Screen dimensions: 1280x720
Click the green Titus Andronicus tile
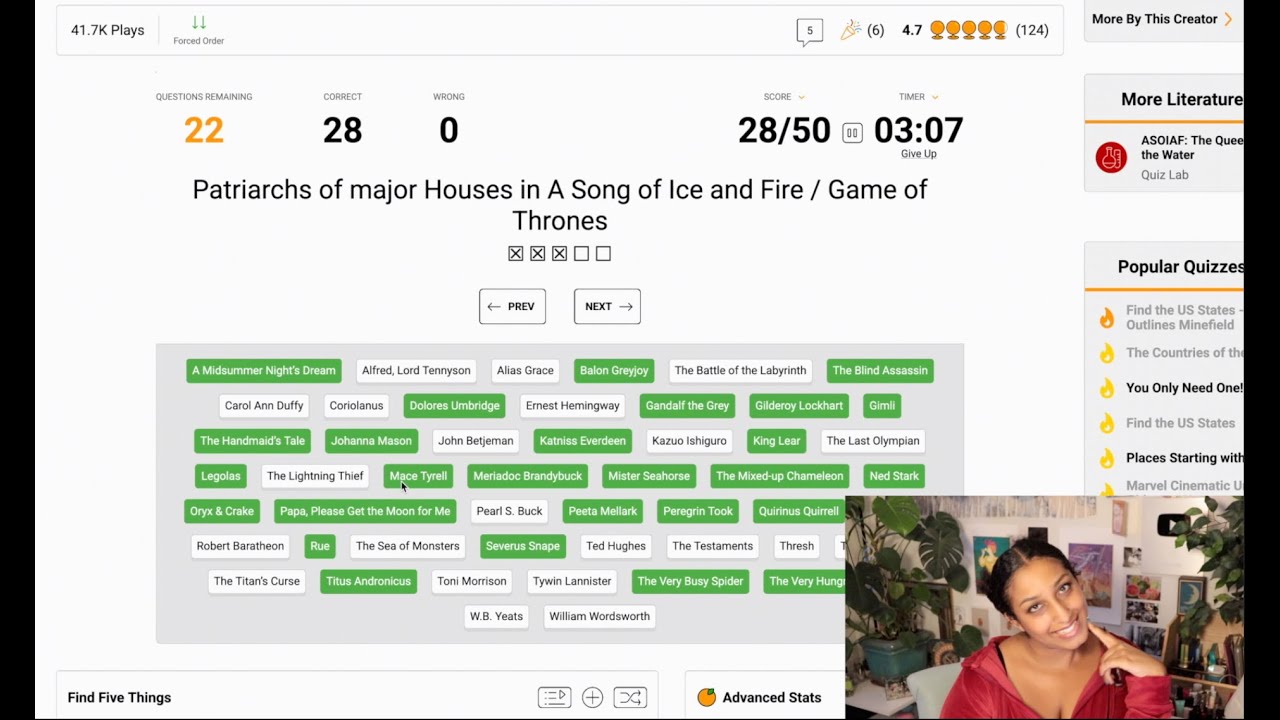[368, 581]
